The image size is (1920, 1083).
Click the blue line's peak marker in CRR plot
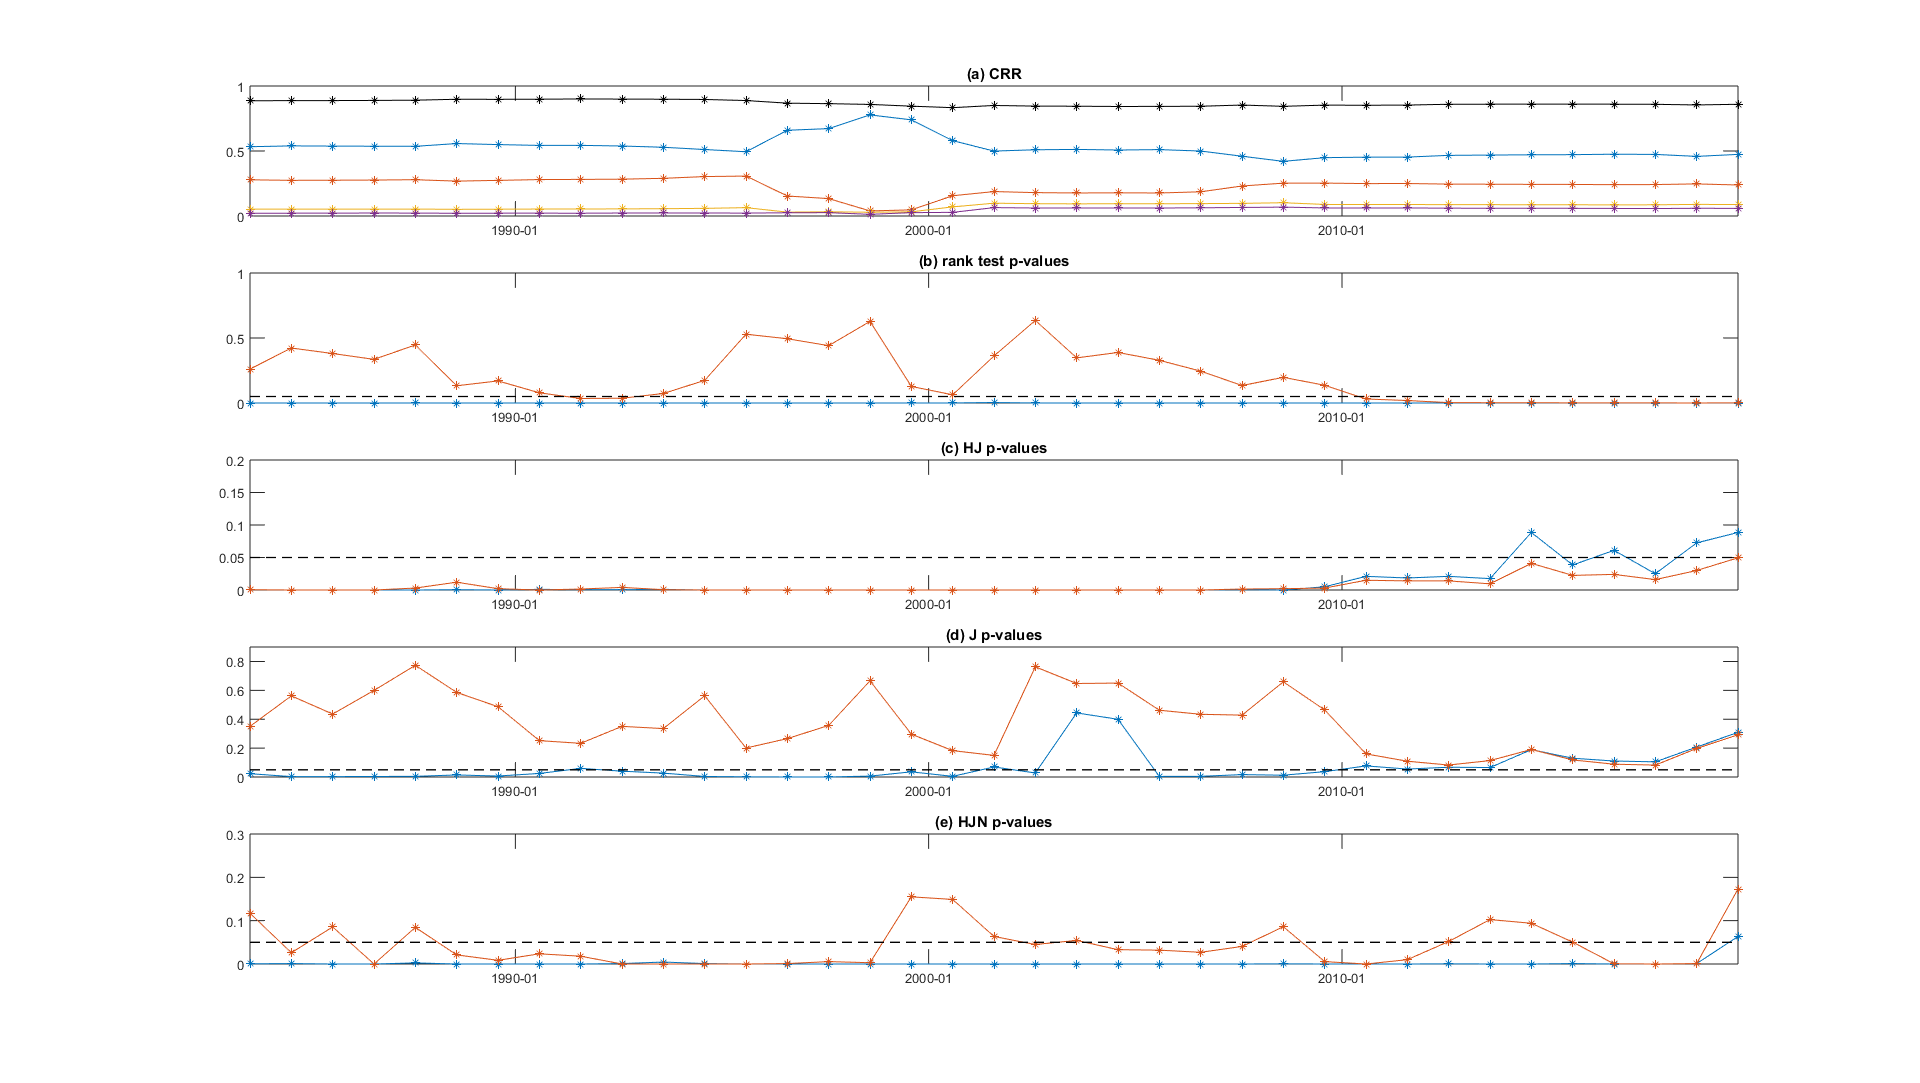[x=870, y=115]
